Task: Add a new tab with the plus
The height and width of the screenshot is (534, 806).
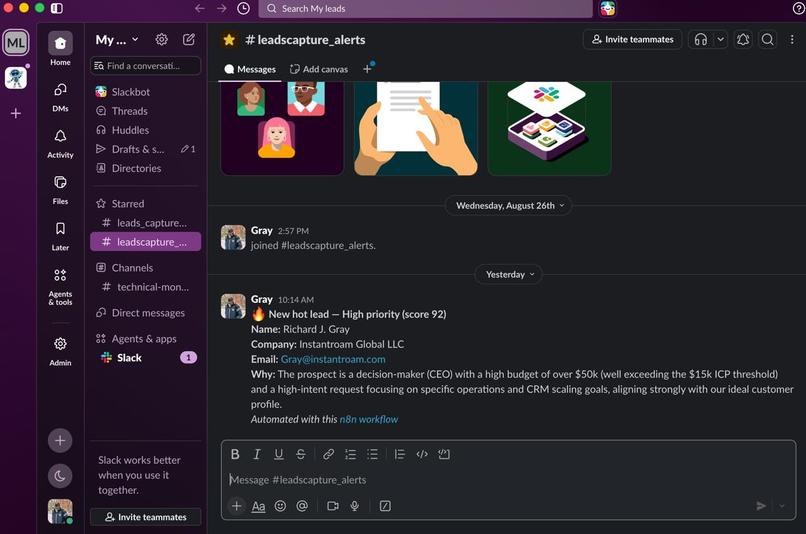Action: [367, 69]
